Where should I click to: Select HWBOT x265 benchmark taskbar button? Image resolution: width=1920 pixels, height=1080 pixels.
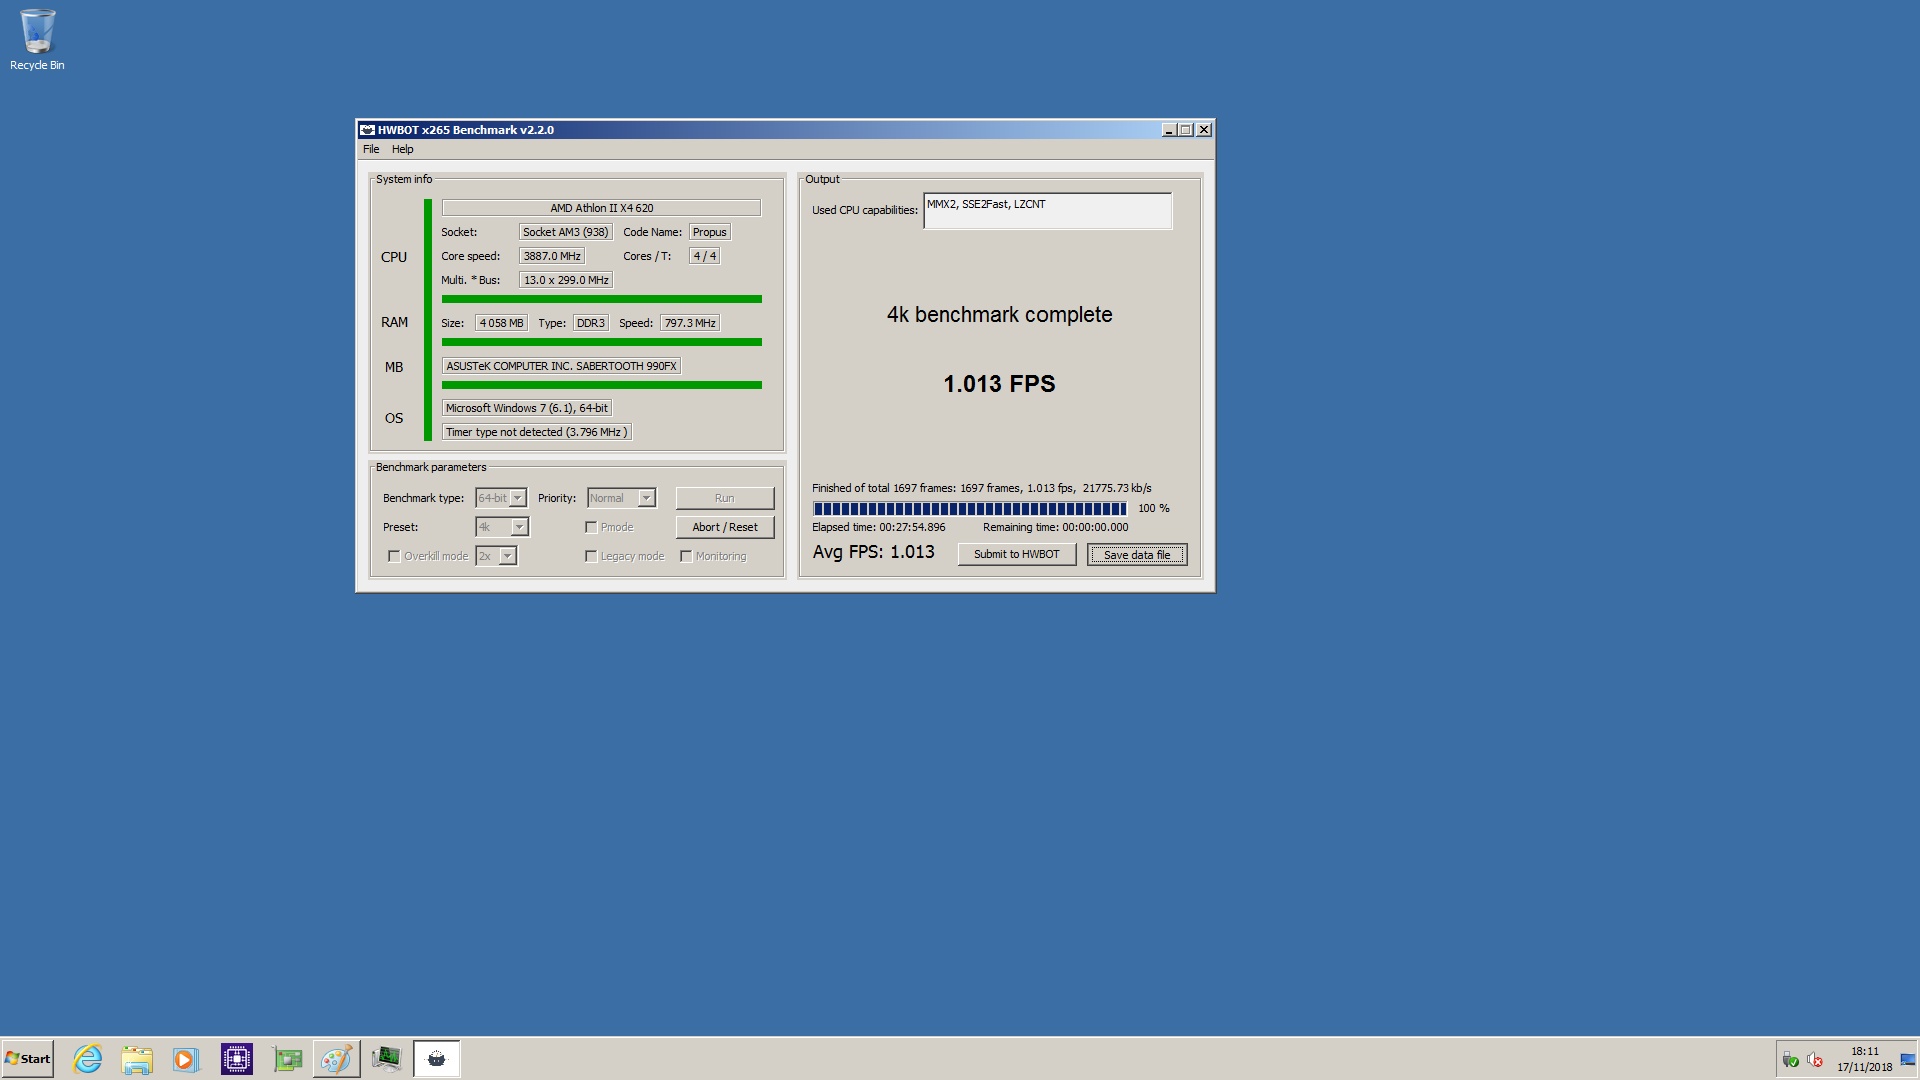click(x=437, y=1059)
